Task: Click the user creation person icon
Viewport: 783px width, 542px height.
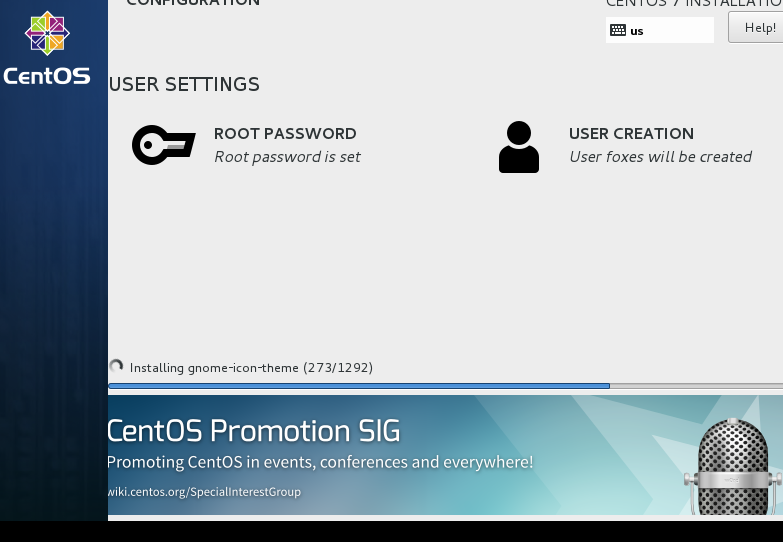Action: (x=519, y=147)
